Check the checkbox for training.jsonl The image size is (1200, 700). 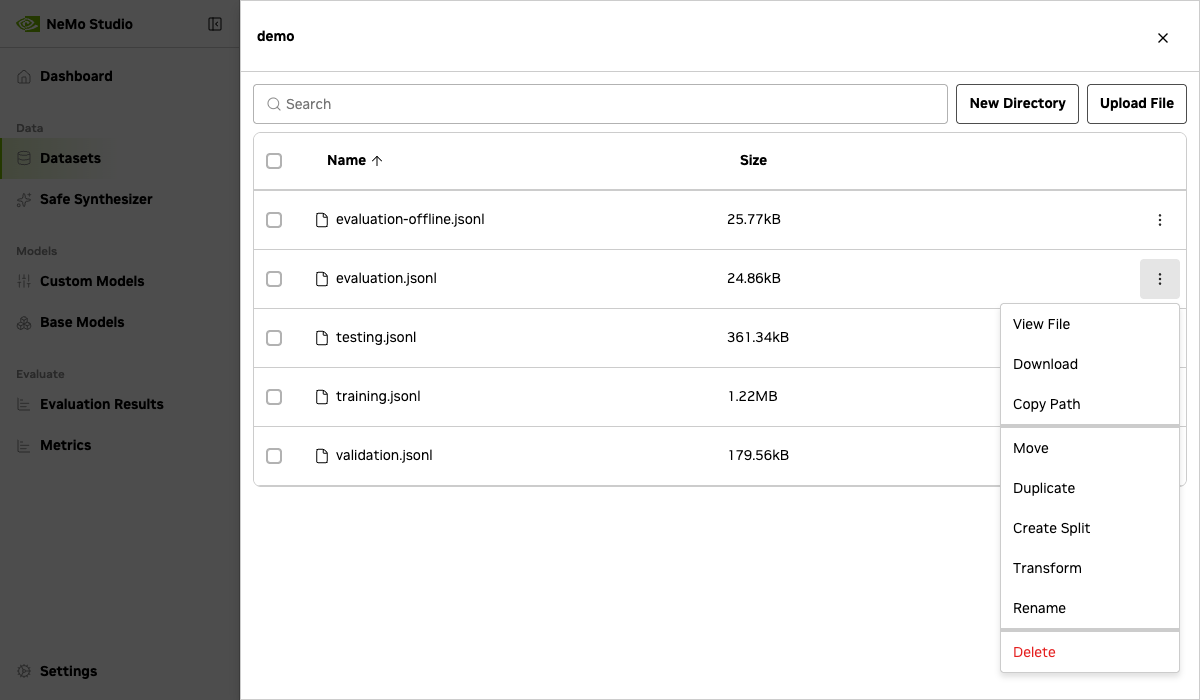274,397
